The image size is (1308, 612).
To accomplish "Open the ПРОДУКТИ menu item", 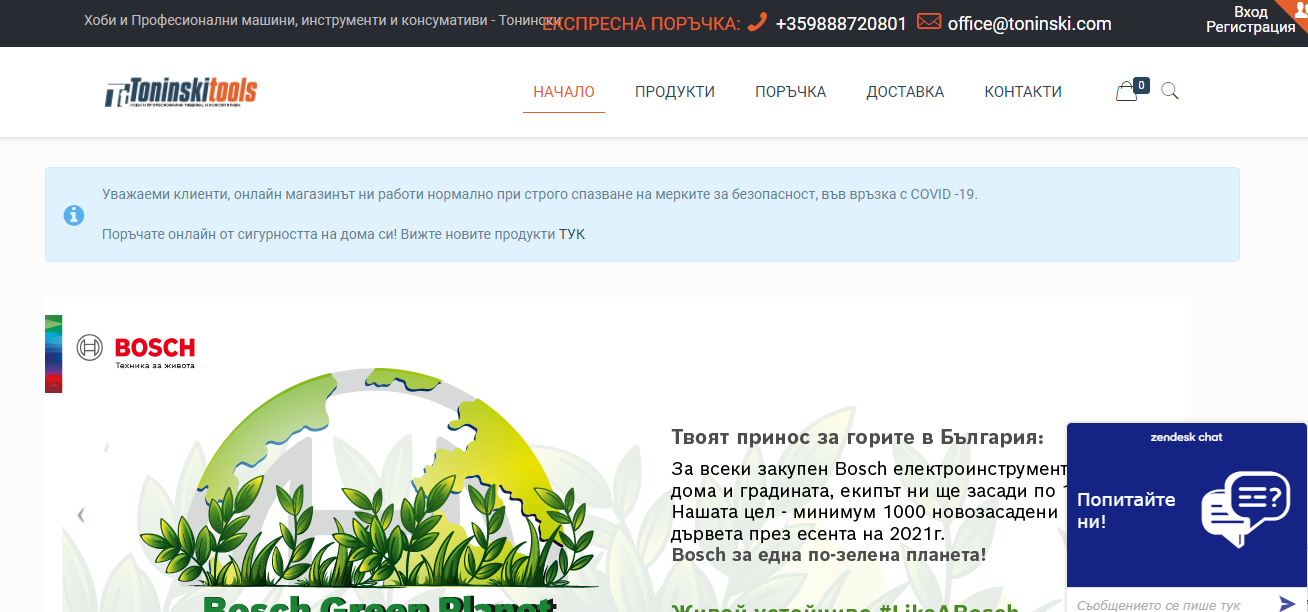I will point(675,92).
